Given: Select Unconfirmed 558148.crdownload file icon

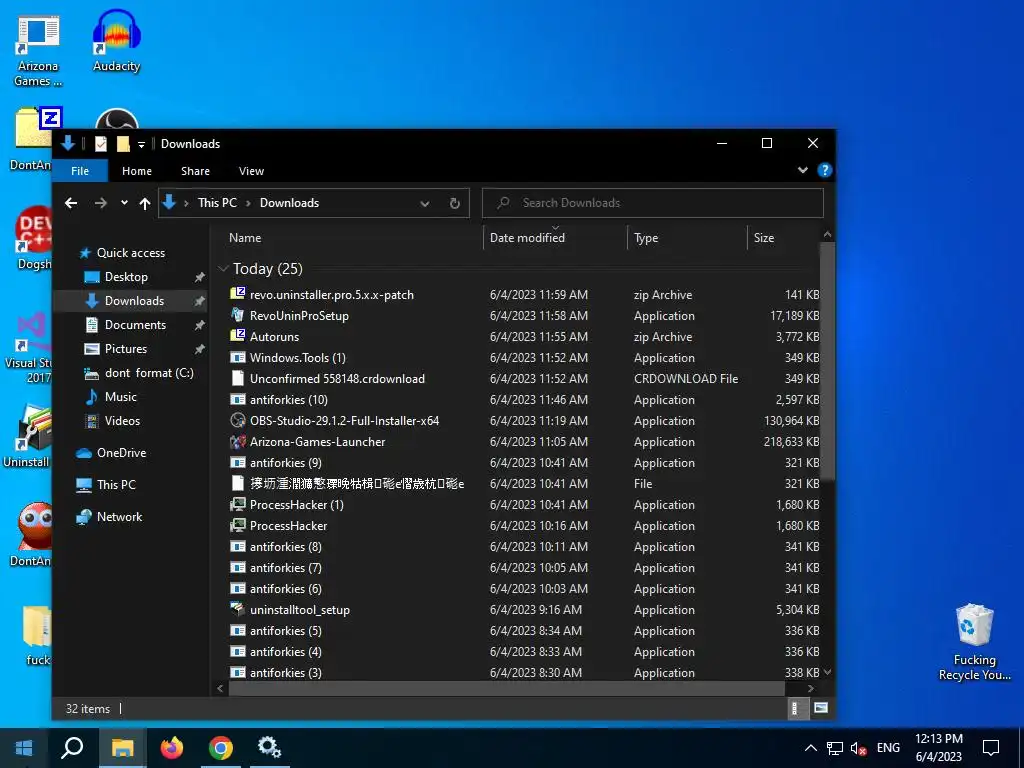Looking at the screenshot, I should [238, 379].
